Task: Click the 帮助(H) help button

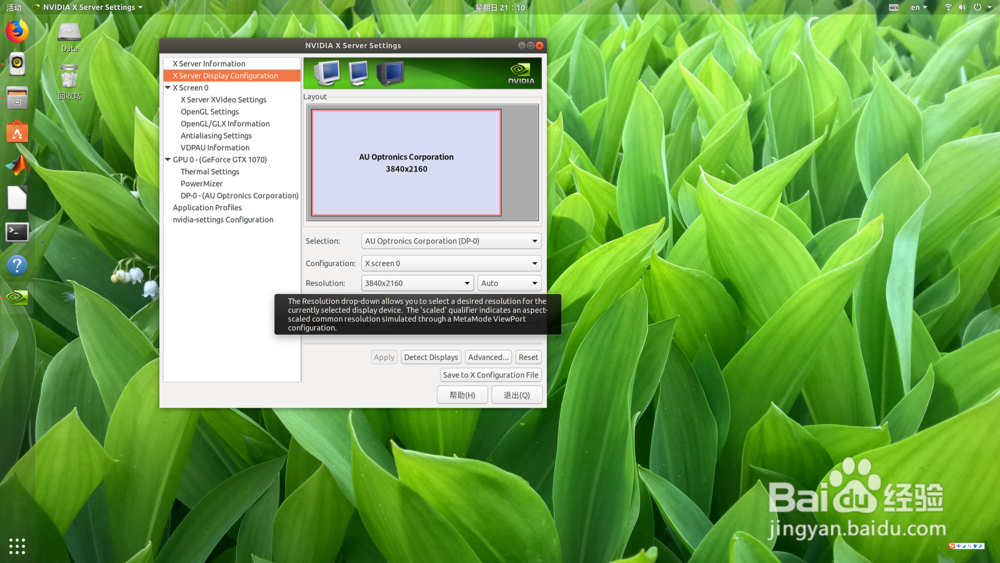Action: point(462,395)
